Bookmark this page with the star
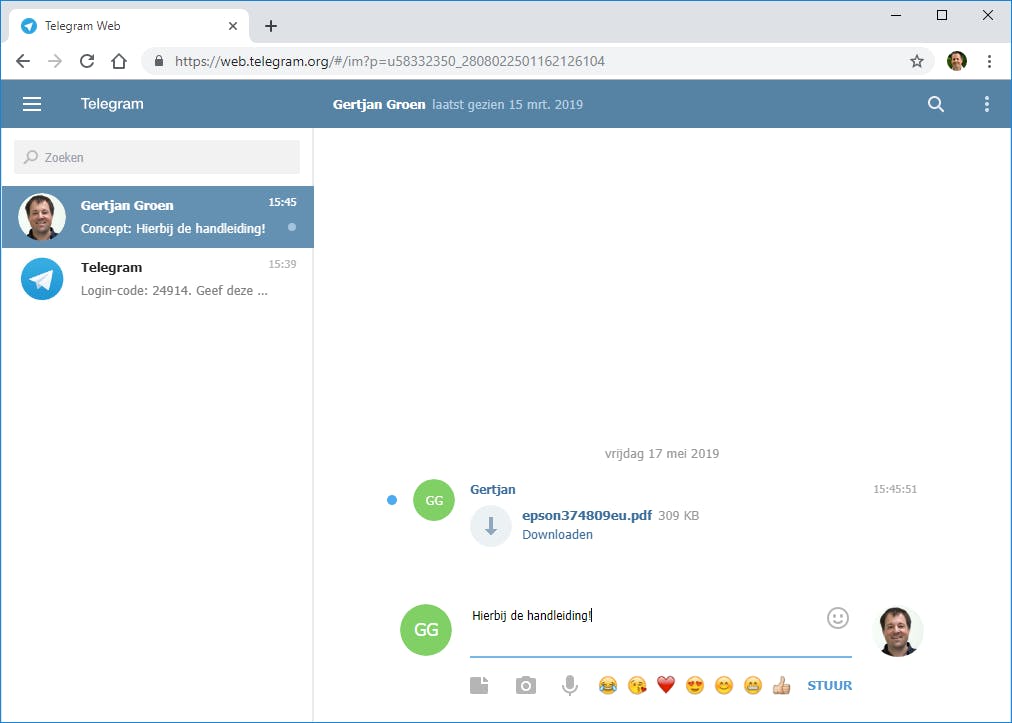 [x=916, y=61]
